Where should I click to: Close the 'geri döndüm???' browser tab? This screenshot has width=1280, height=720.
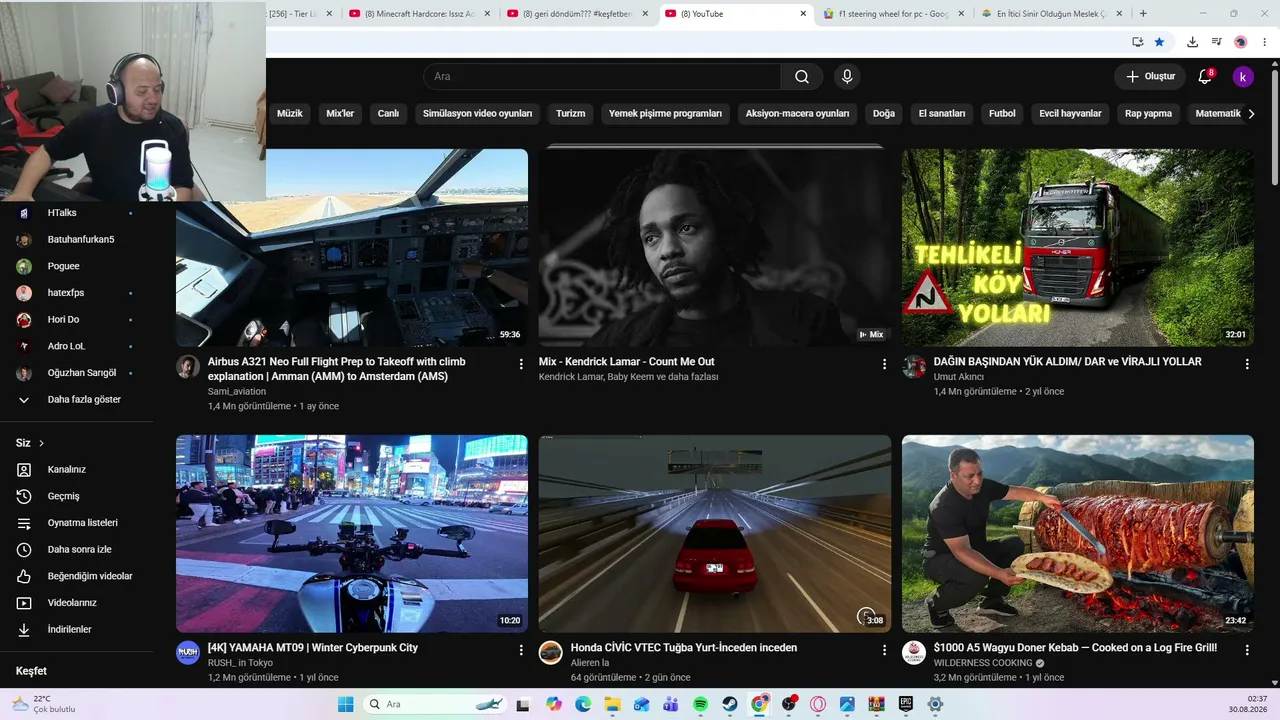[x=645, y=14]
